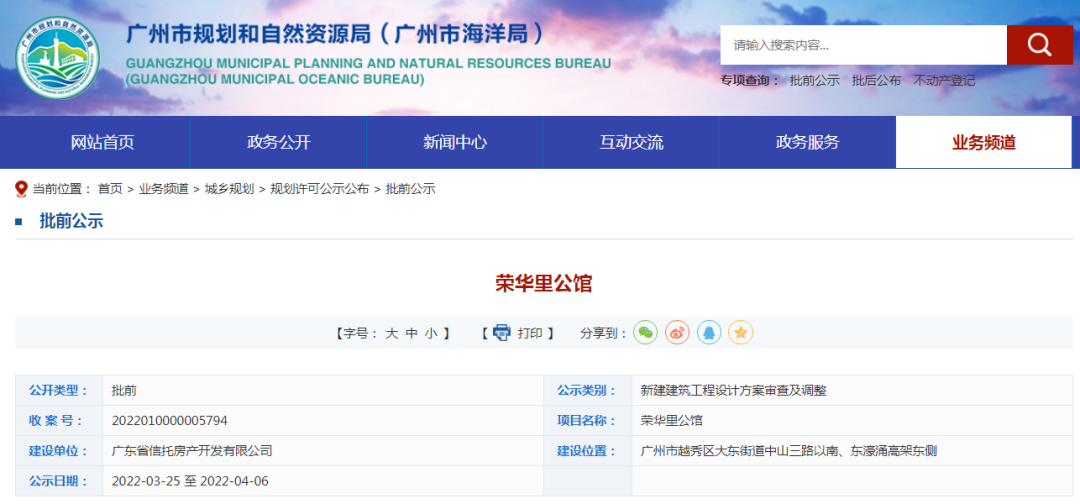Click the red location pin icon
The width and height of the screenshot is (1080, 504).
coord(21,189)
